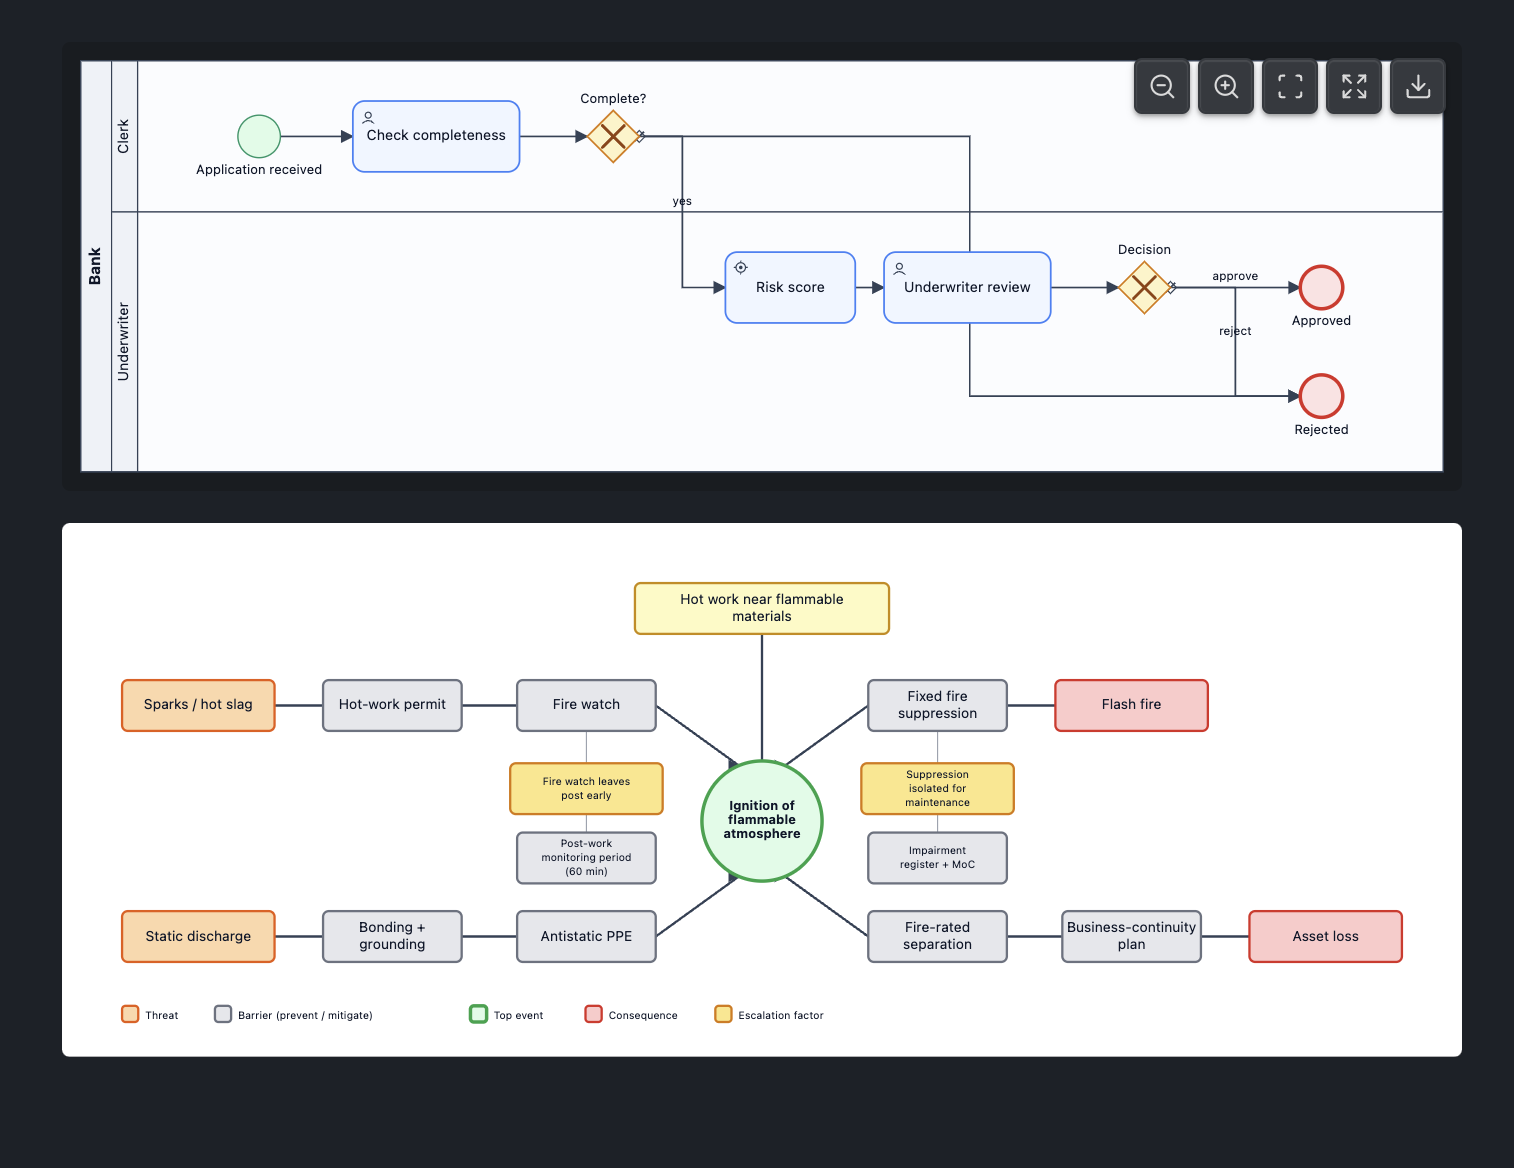1514x1168 pixels.
Task: Click the 'reject' flow label
Action: pyautogui.click(x=1235, y=331)
